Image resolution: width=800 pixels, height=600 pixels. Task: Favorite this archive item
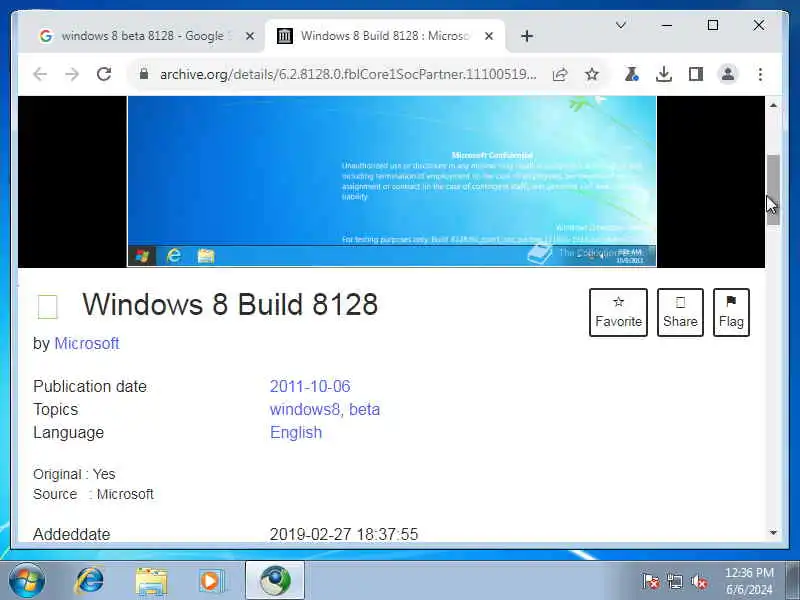click(x=618, y=312)
